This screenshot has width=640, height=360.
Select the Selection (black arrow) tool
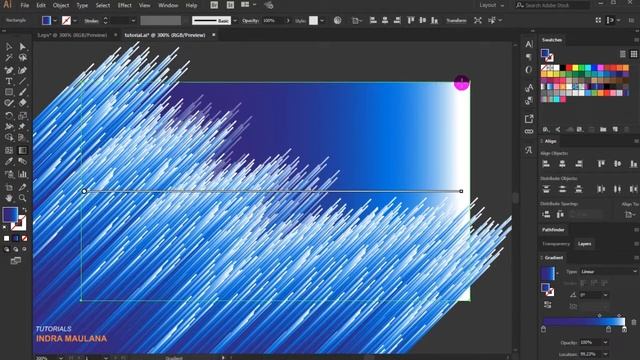9,47
